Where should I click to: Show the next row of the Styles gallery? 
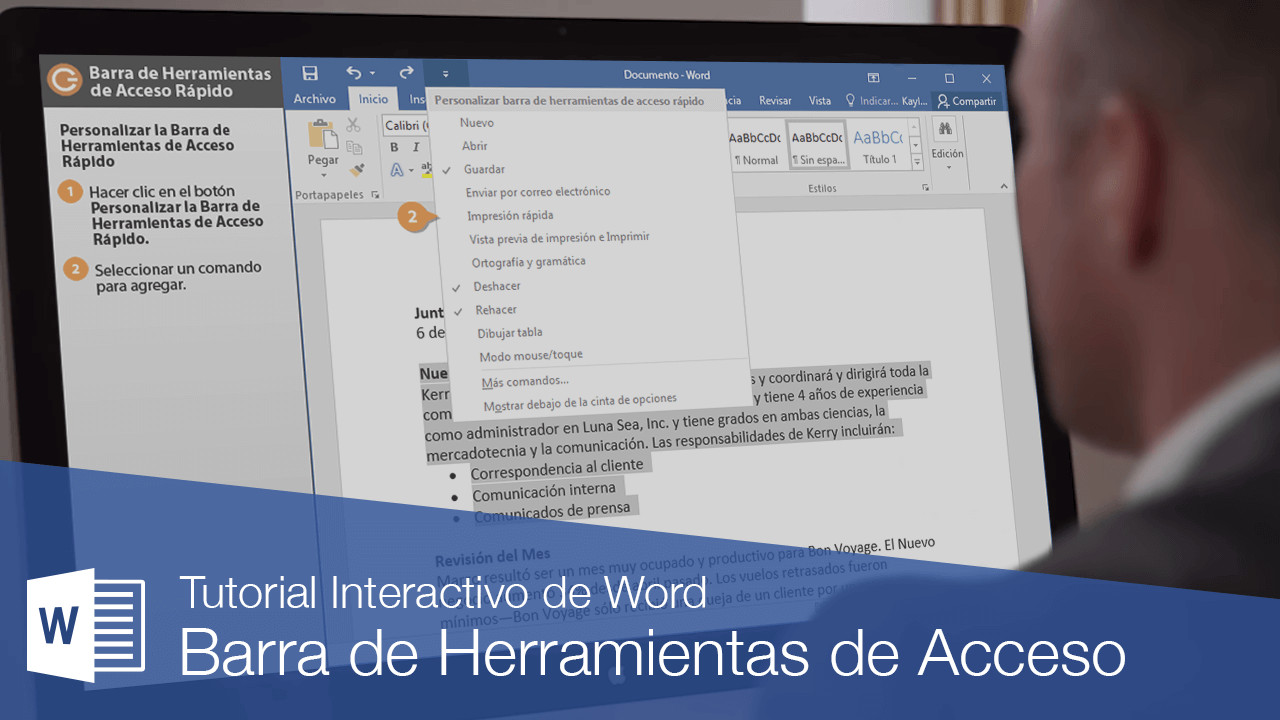coord(916,143)
